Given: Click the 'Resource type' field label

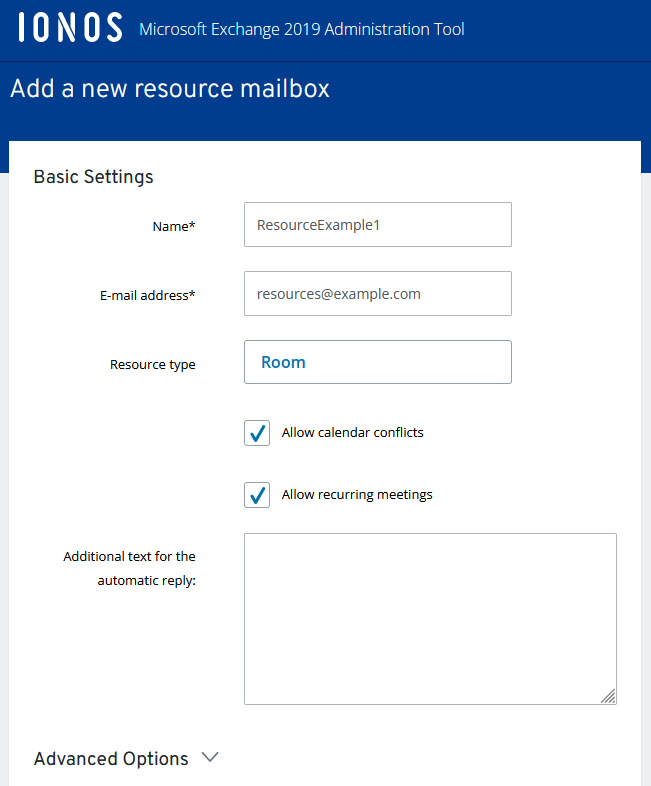Looking at the screenshot, I should pos(153,364).
